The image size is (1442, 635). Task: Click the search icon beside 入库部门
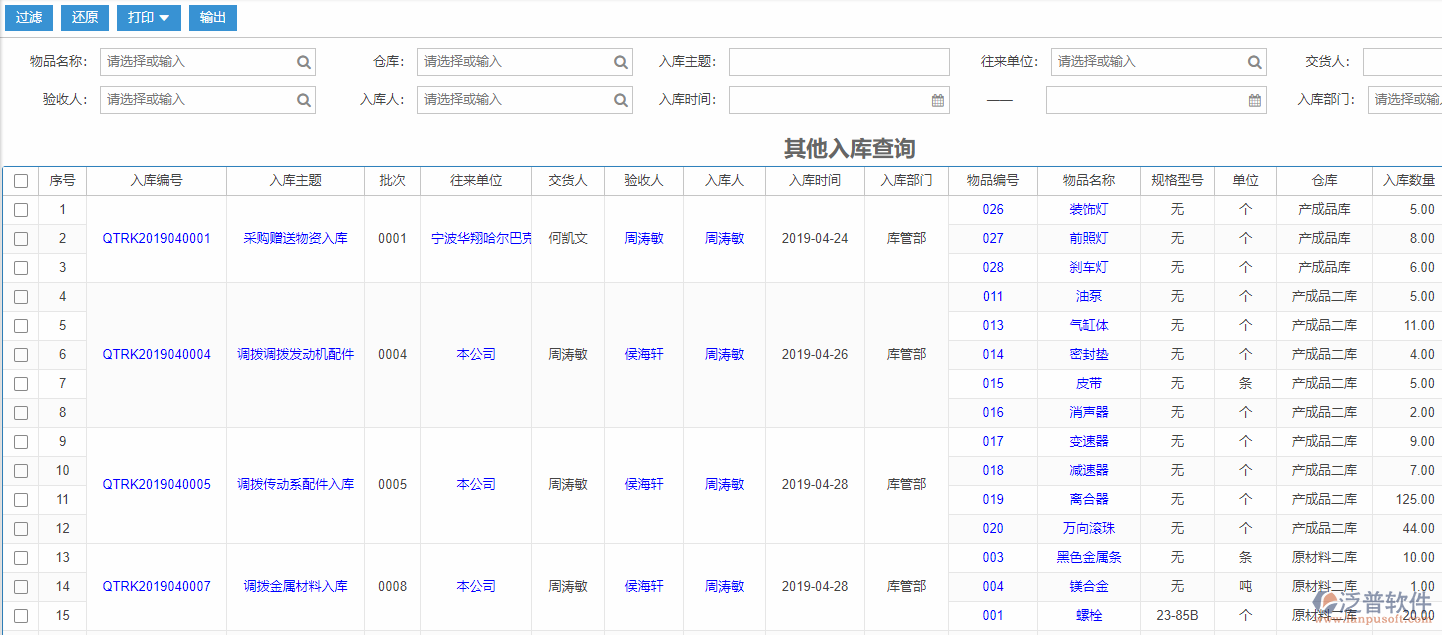tap(1437, 99)
